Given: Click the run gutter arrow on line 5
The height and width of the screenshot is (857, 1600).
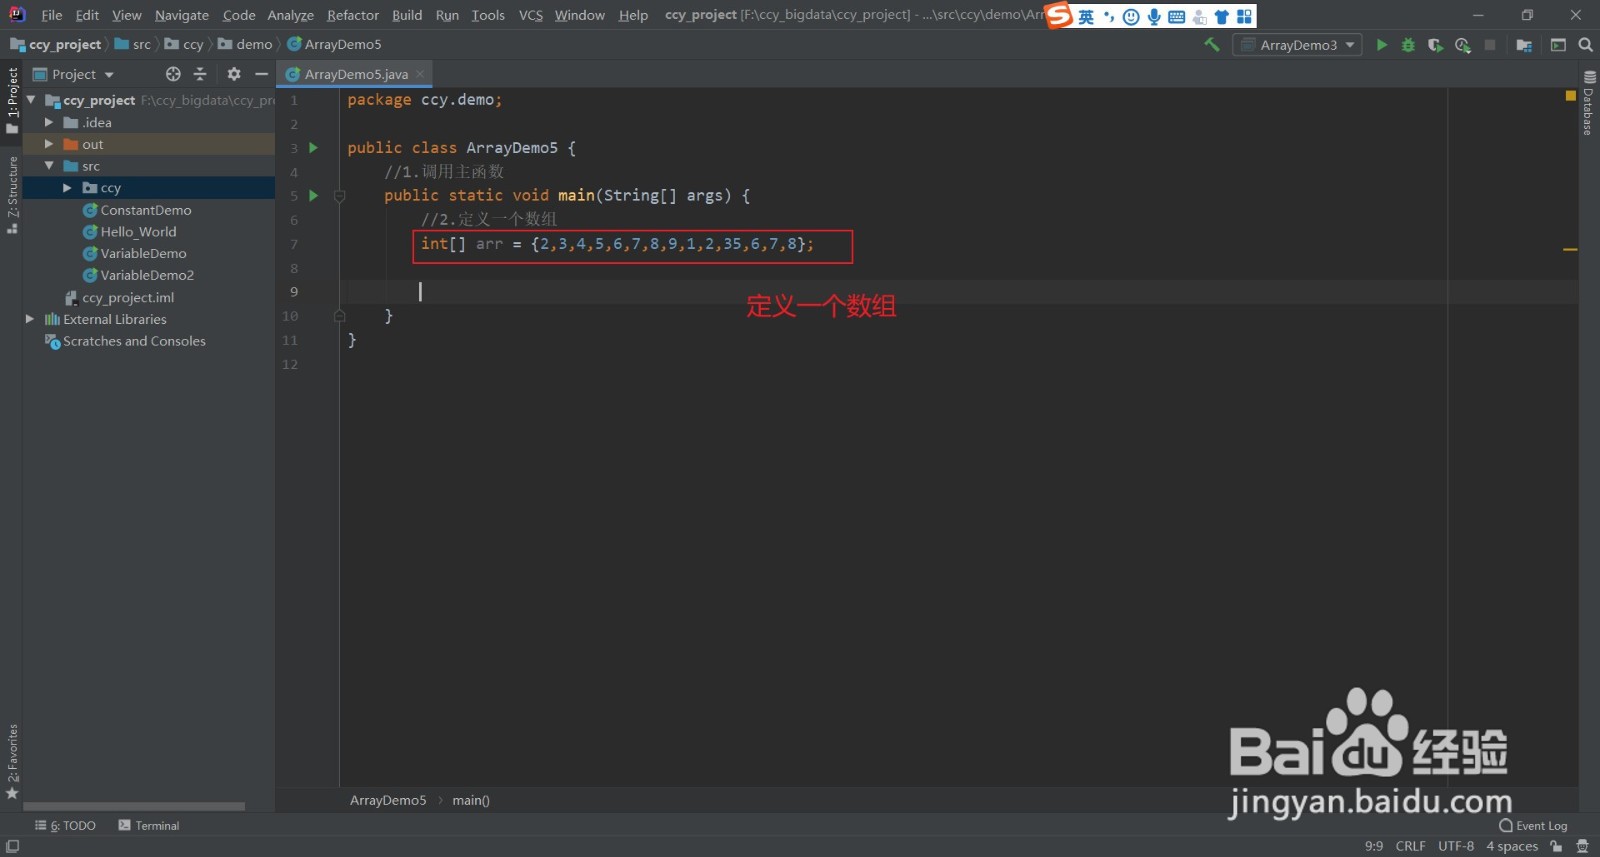Looking at the screenshot, I should coord(313,196).
